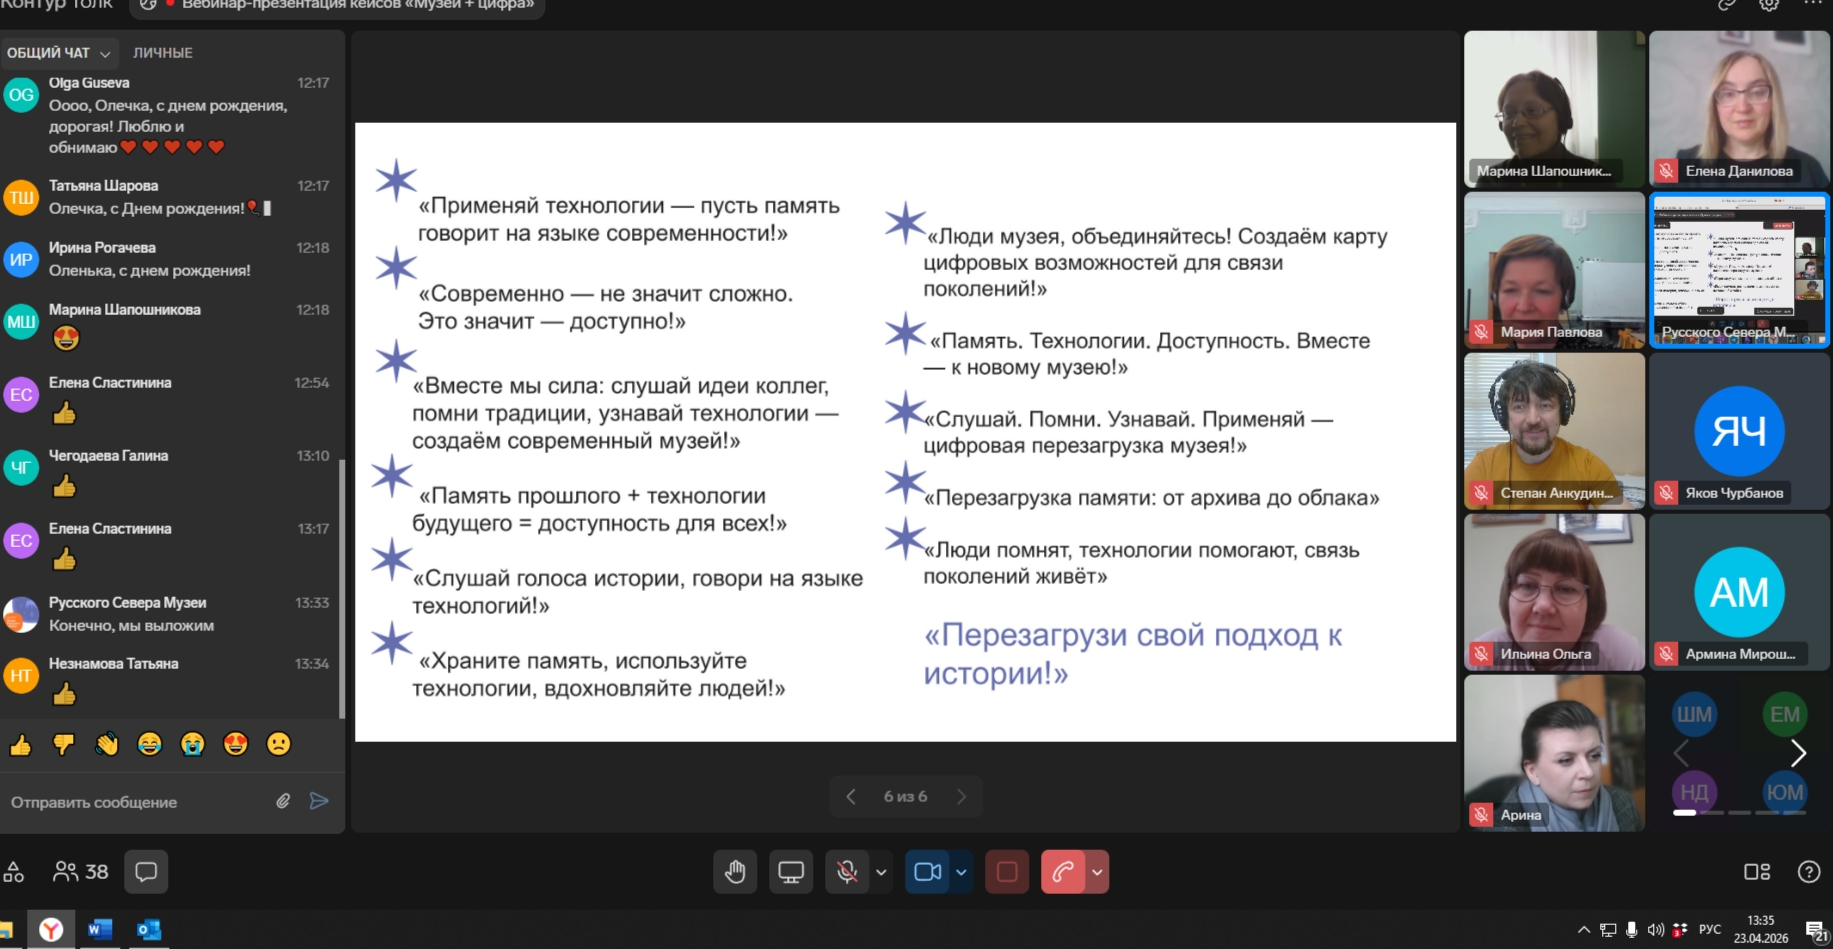
Task: Open the help question mark icon
Action: click(1808, 872)
